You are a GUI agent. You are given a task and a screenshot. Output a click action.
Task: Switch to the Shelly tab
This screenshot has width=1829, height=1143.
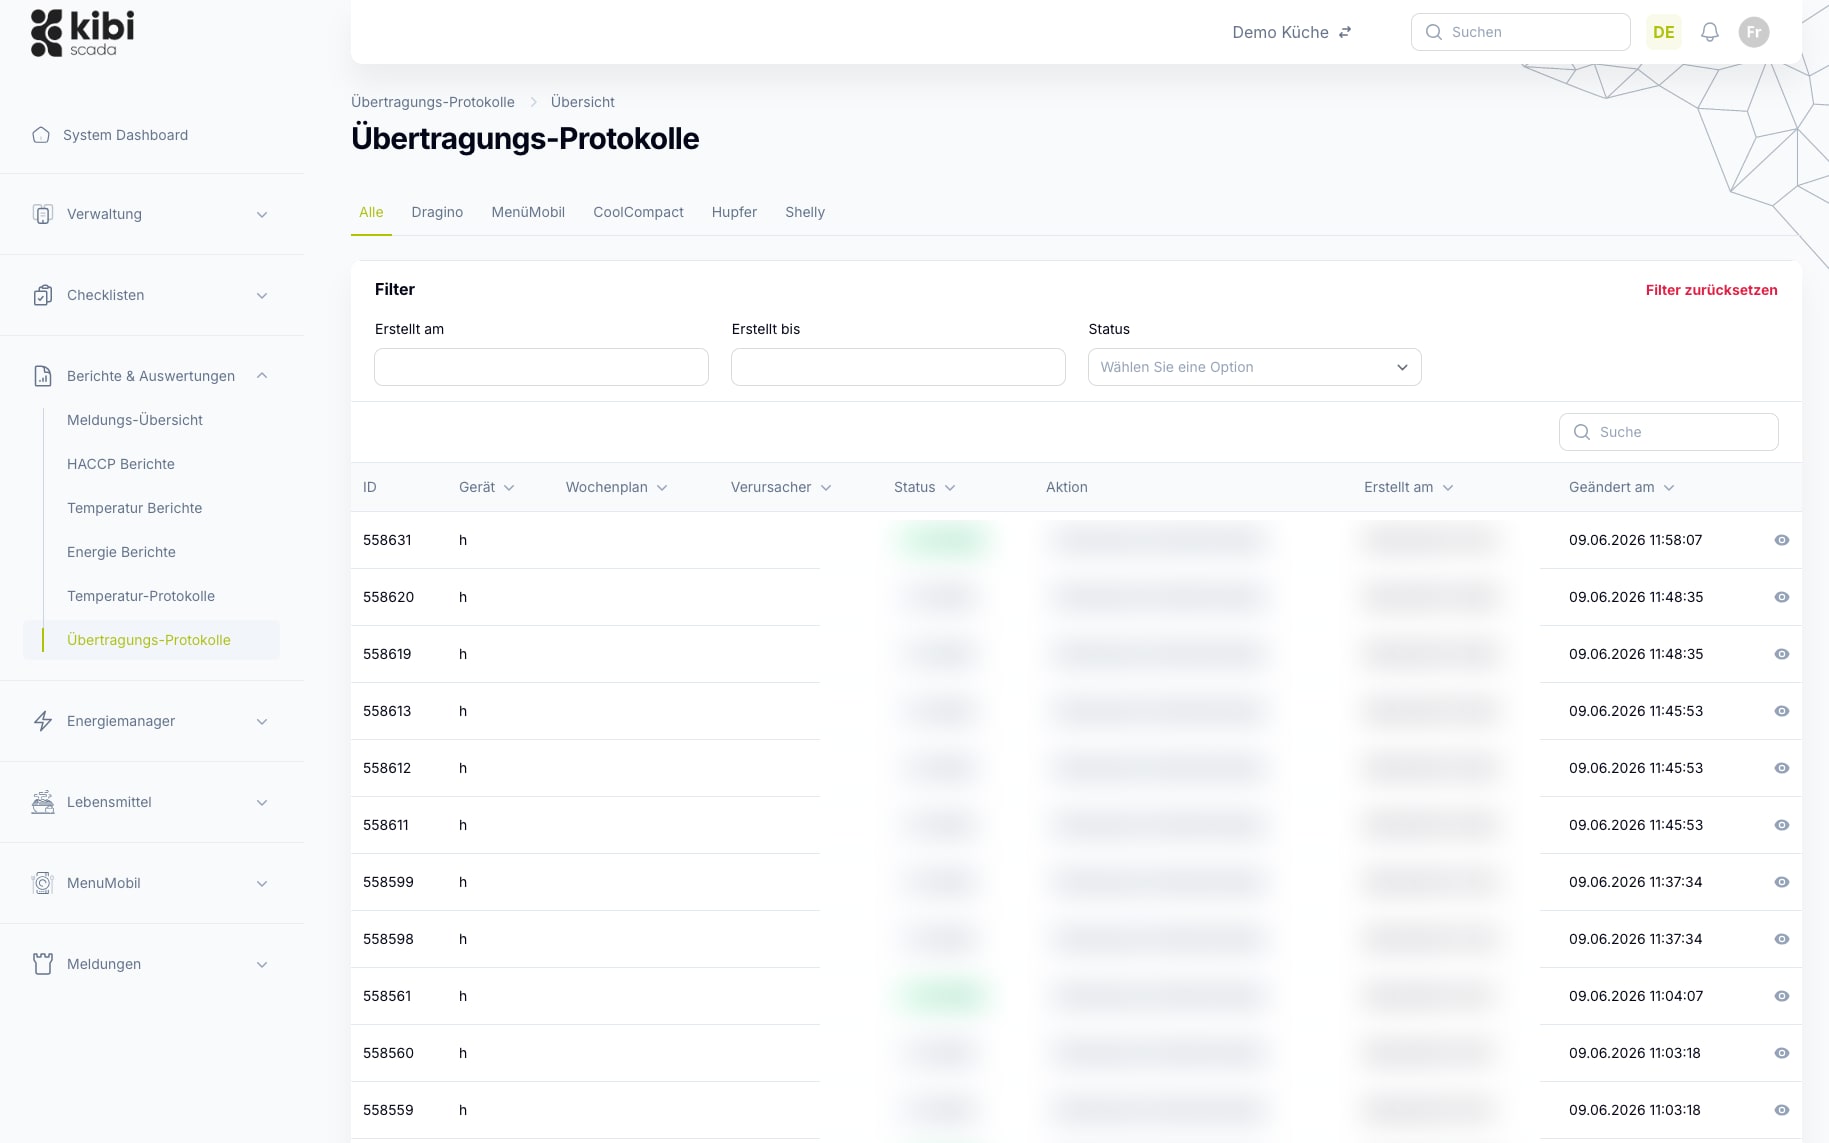click(805, 212)
